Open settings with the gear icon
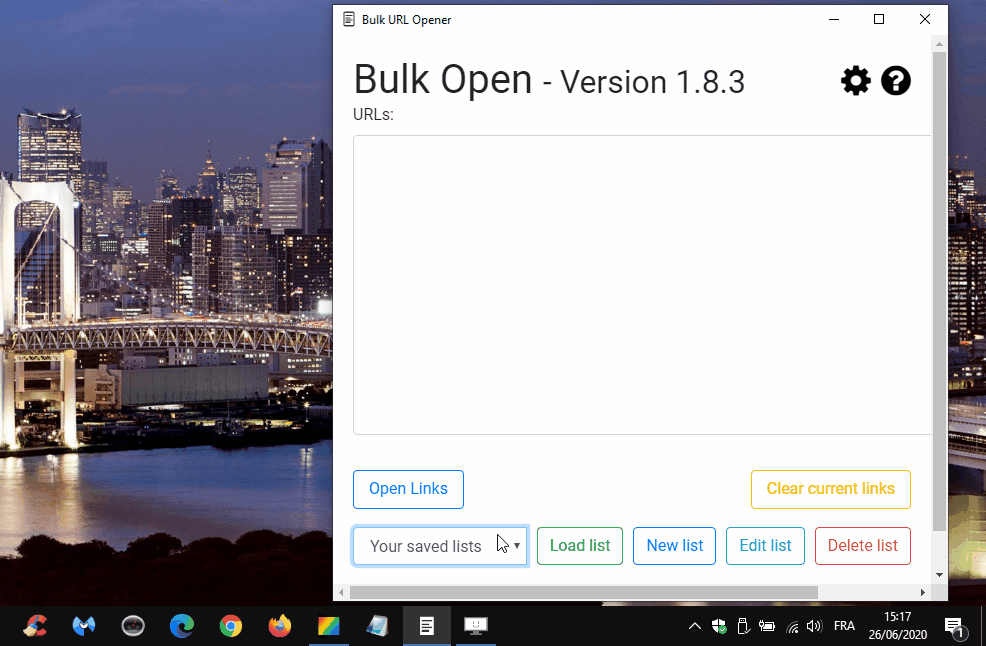The image size is (986, 646). click(856, 81)
